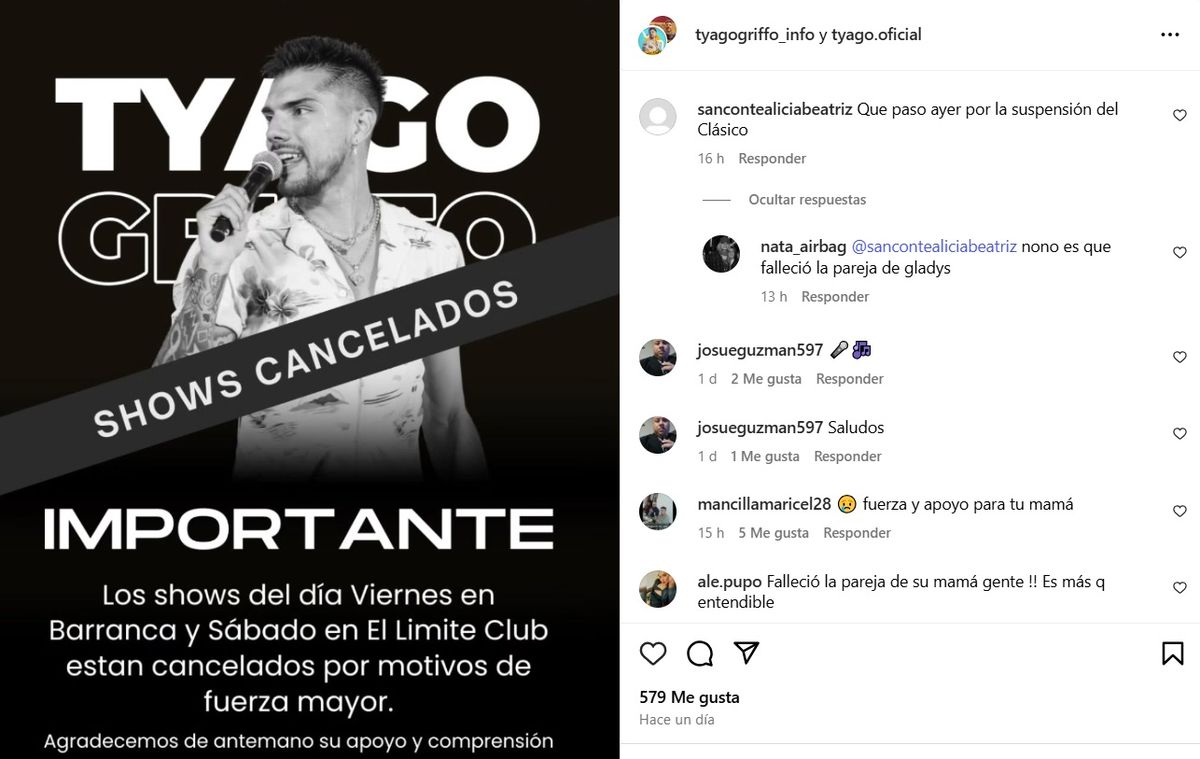View the 579 Me gusta likes list
This screenshot has width=1200, height=759.
[689, 697]
